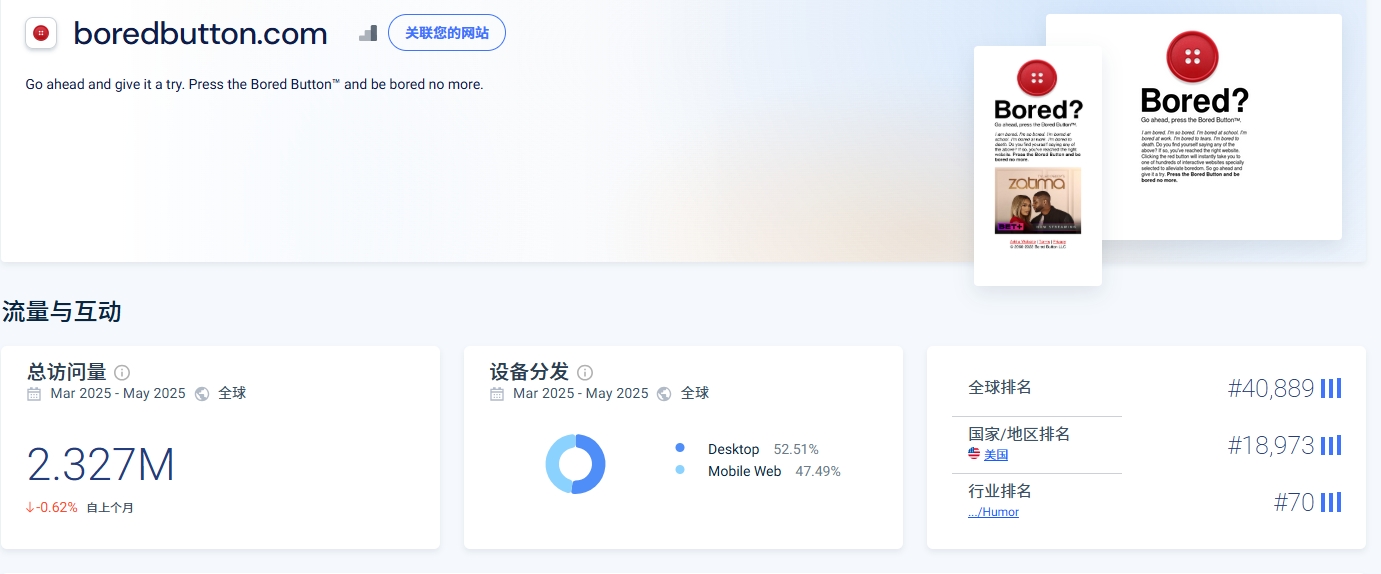
Task: Click the 全球排名 label
Action: [x=1000, y=387]
